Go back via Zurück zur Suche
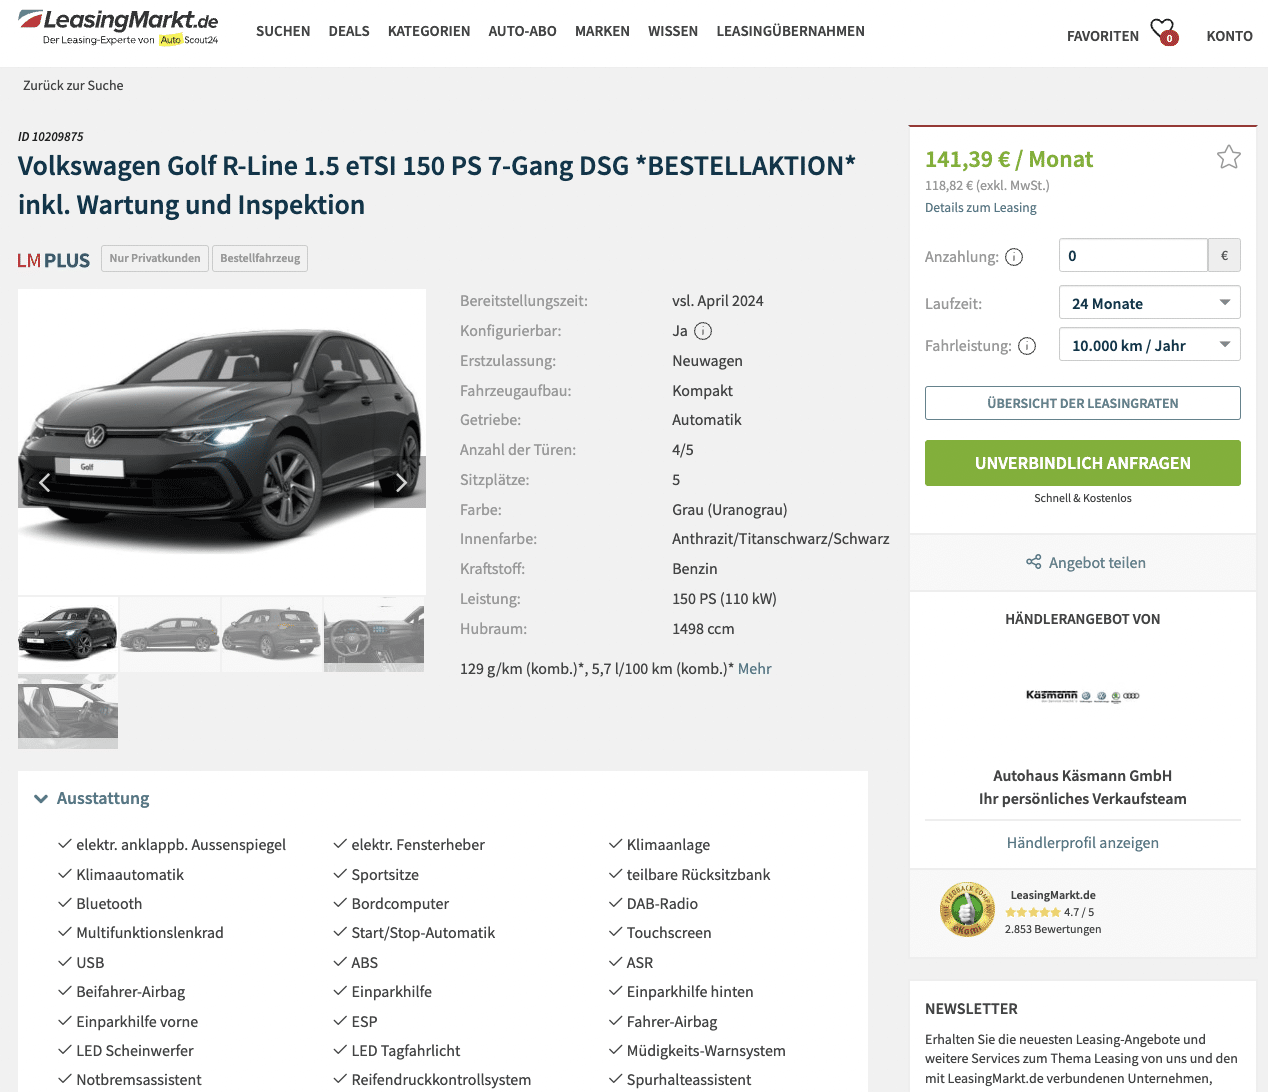Viewport: 1268px width, 1092px height. pyautogui.click(x=73, y=85)
